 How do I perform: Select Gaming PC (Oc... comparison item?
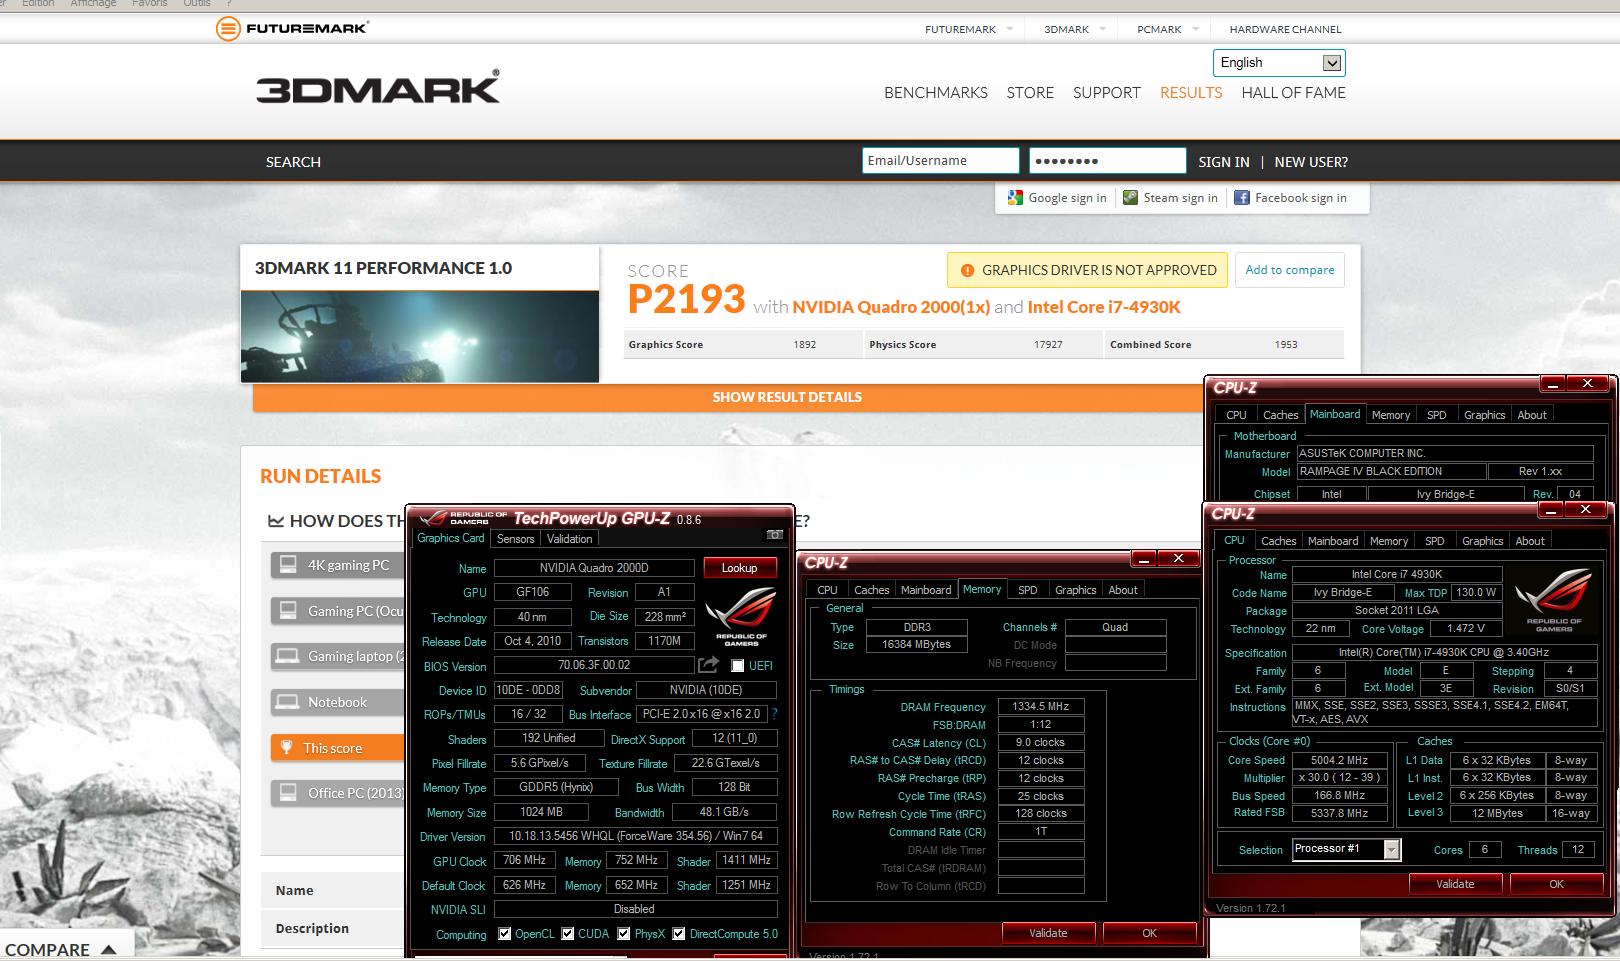[x=338, y=611]
